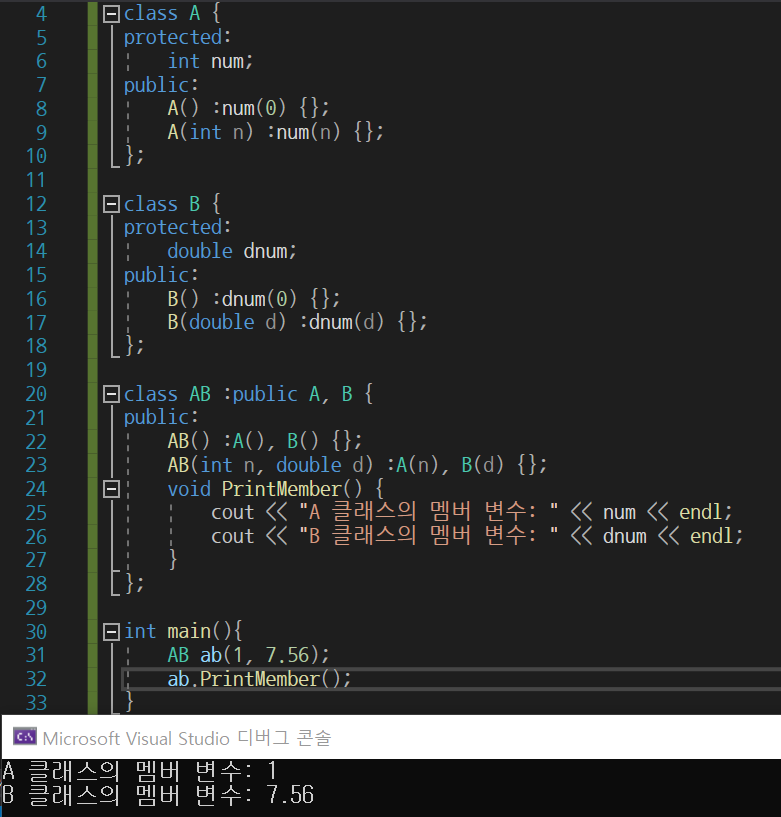The height and width of the screenshot is (817, 781).
Task: Click line number 24 in gutter
Action: [x=36, y=489]
